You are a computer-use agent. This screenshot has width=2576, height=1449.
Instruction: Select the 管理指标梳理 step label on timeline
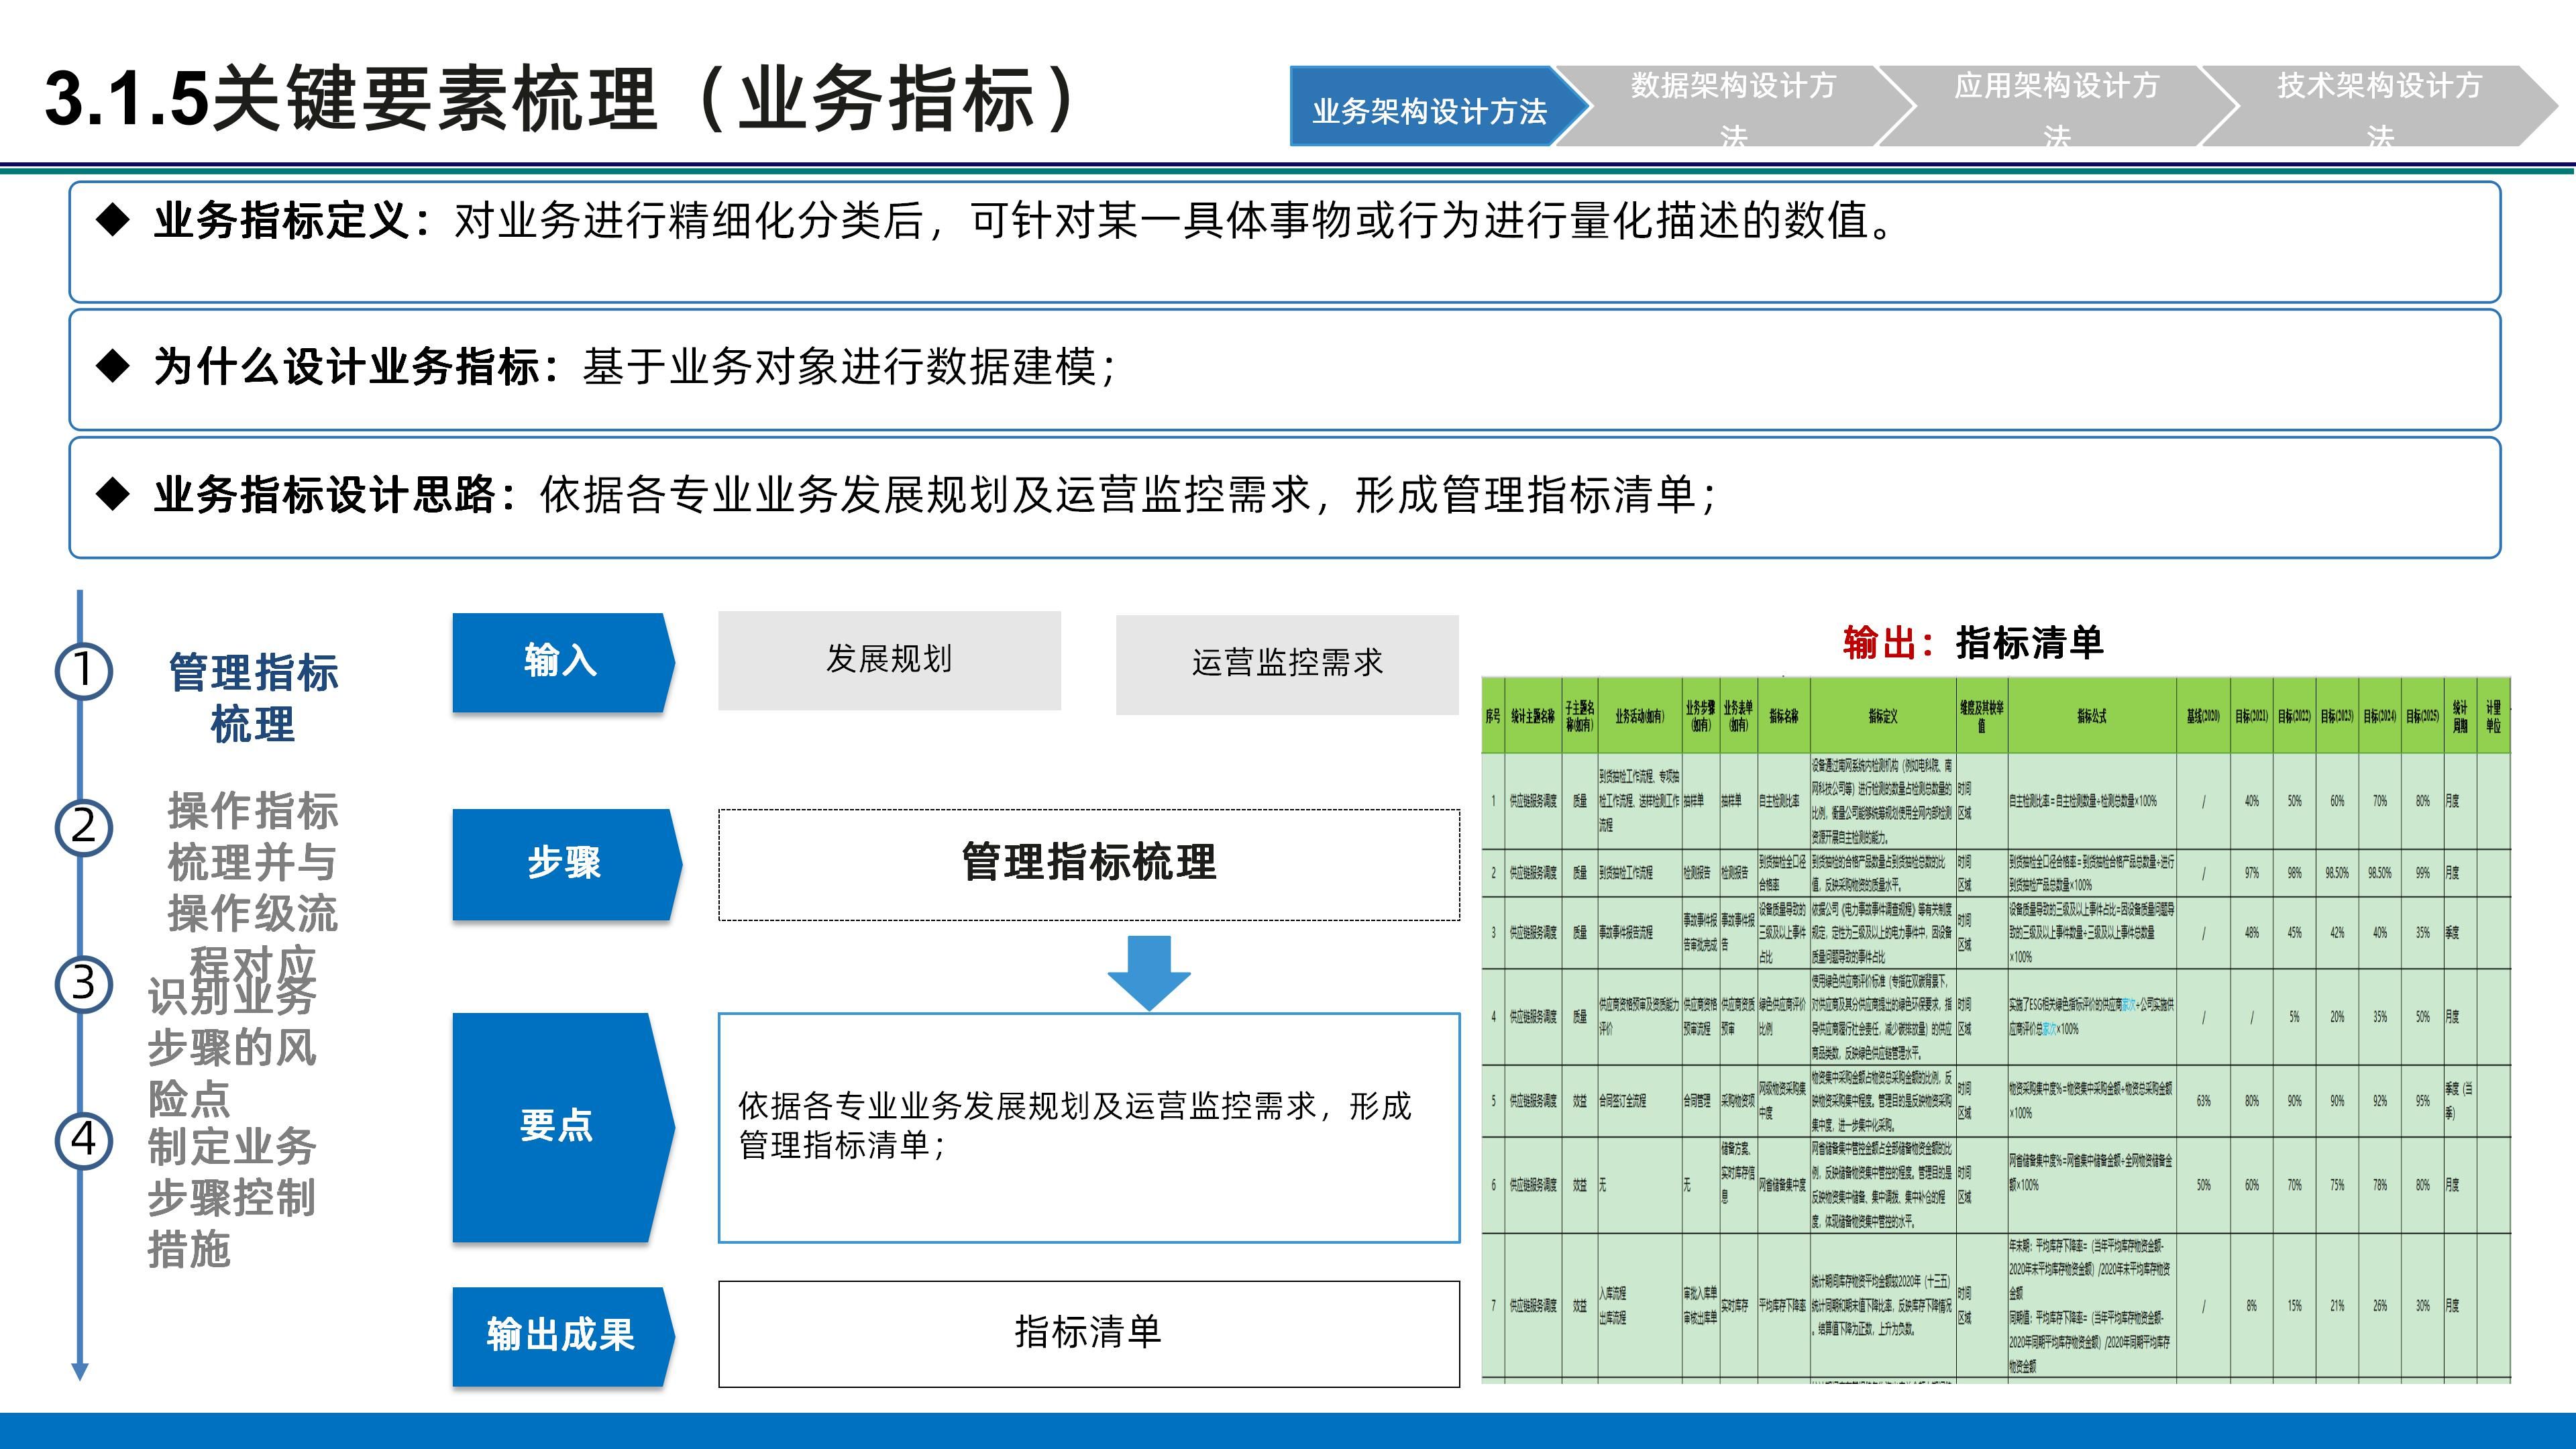click(253, 698)
